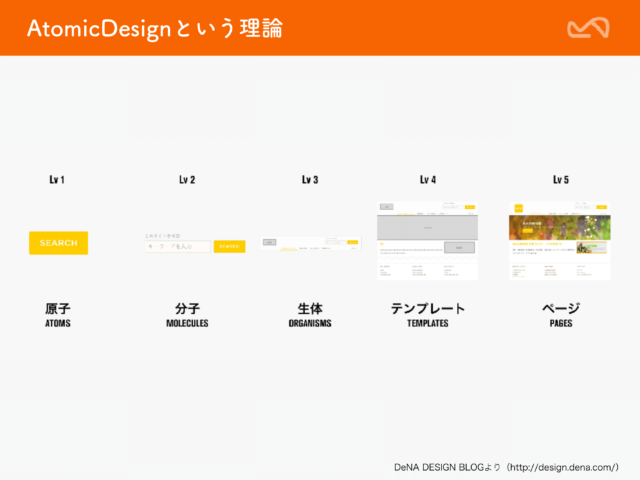Image resolution: width=640 pixels, height=480 pixels.
Task: Select the Lv 5 label
Action: (x=561, y=180)
